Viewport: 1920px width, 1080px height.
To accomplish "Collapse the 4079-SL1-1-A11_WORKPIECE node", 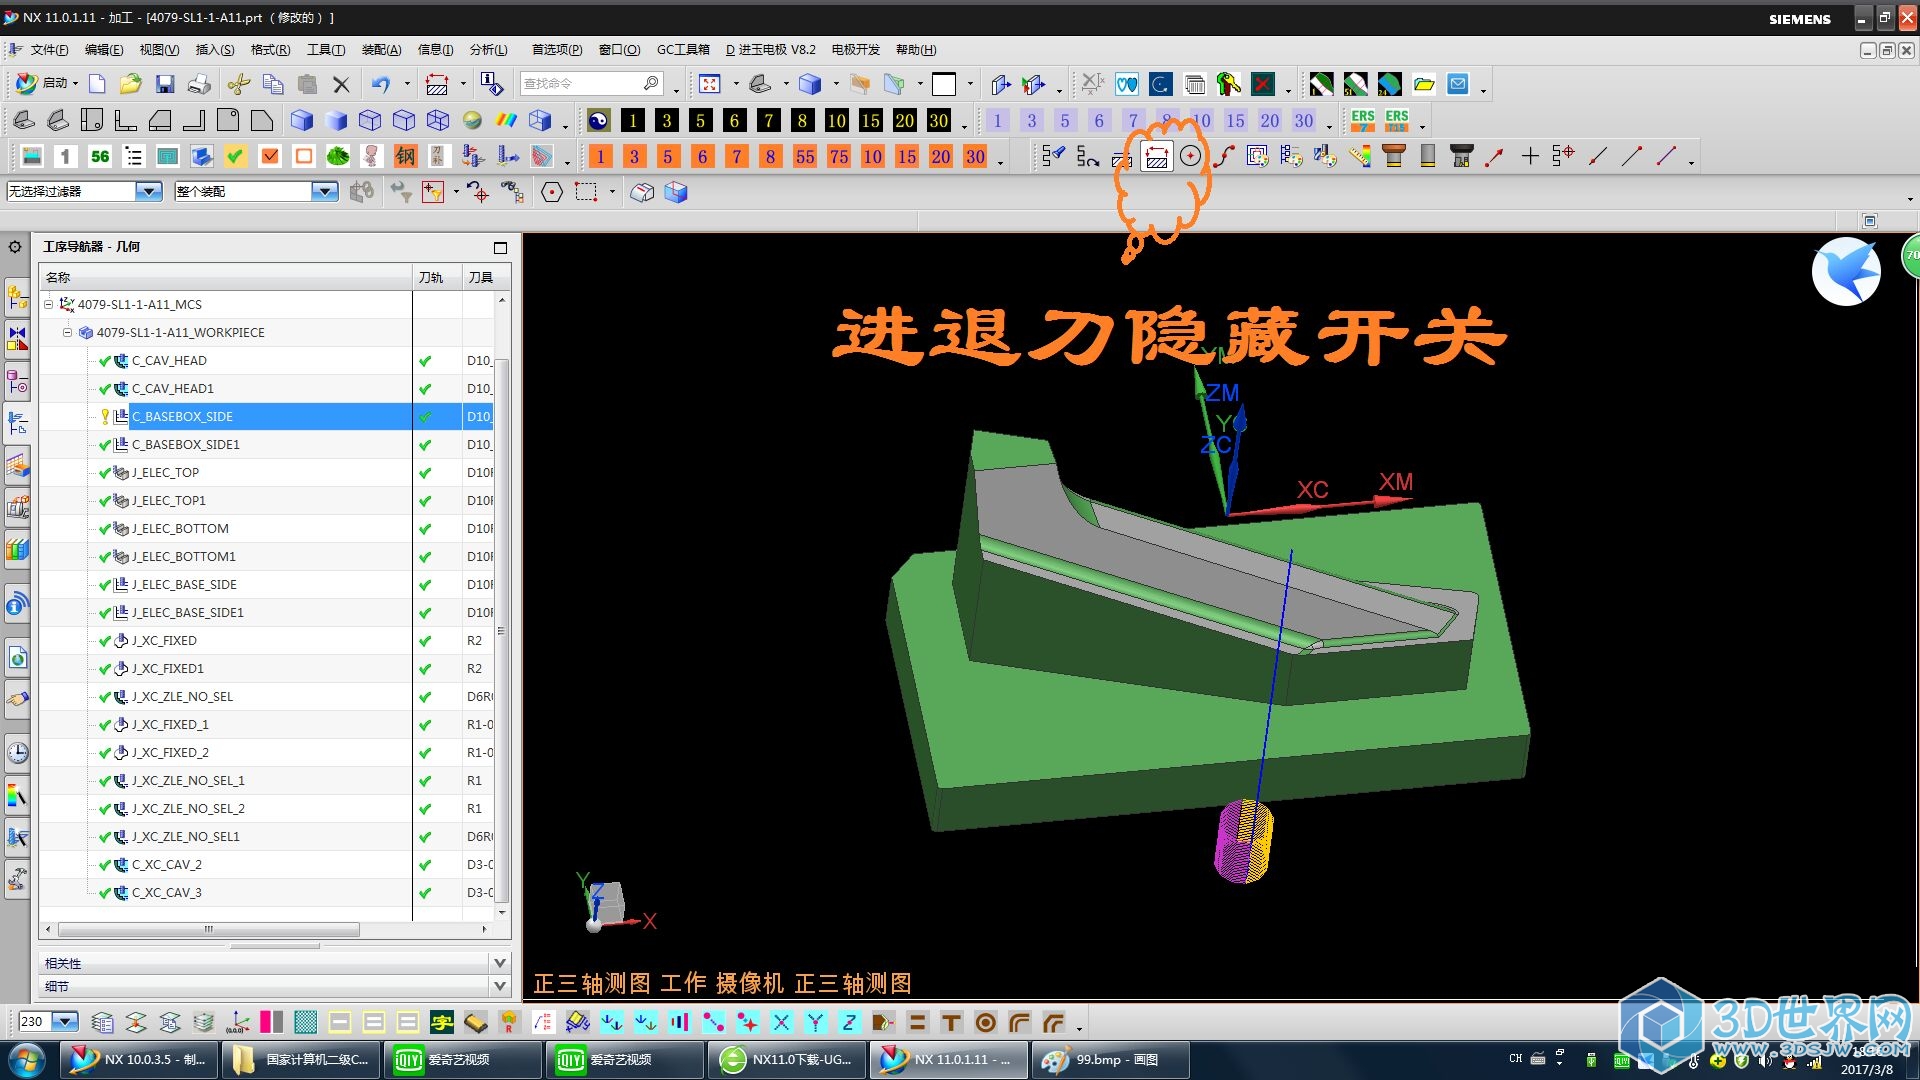I will click(67, 332).
